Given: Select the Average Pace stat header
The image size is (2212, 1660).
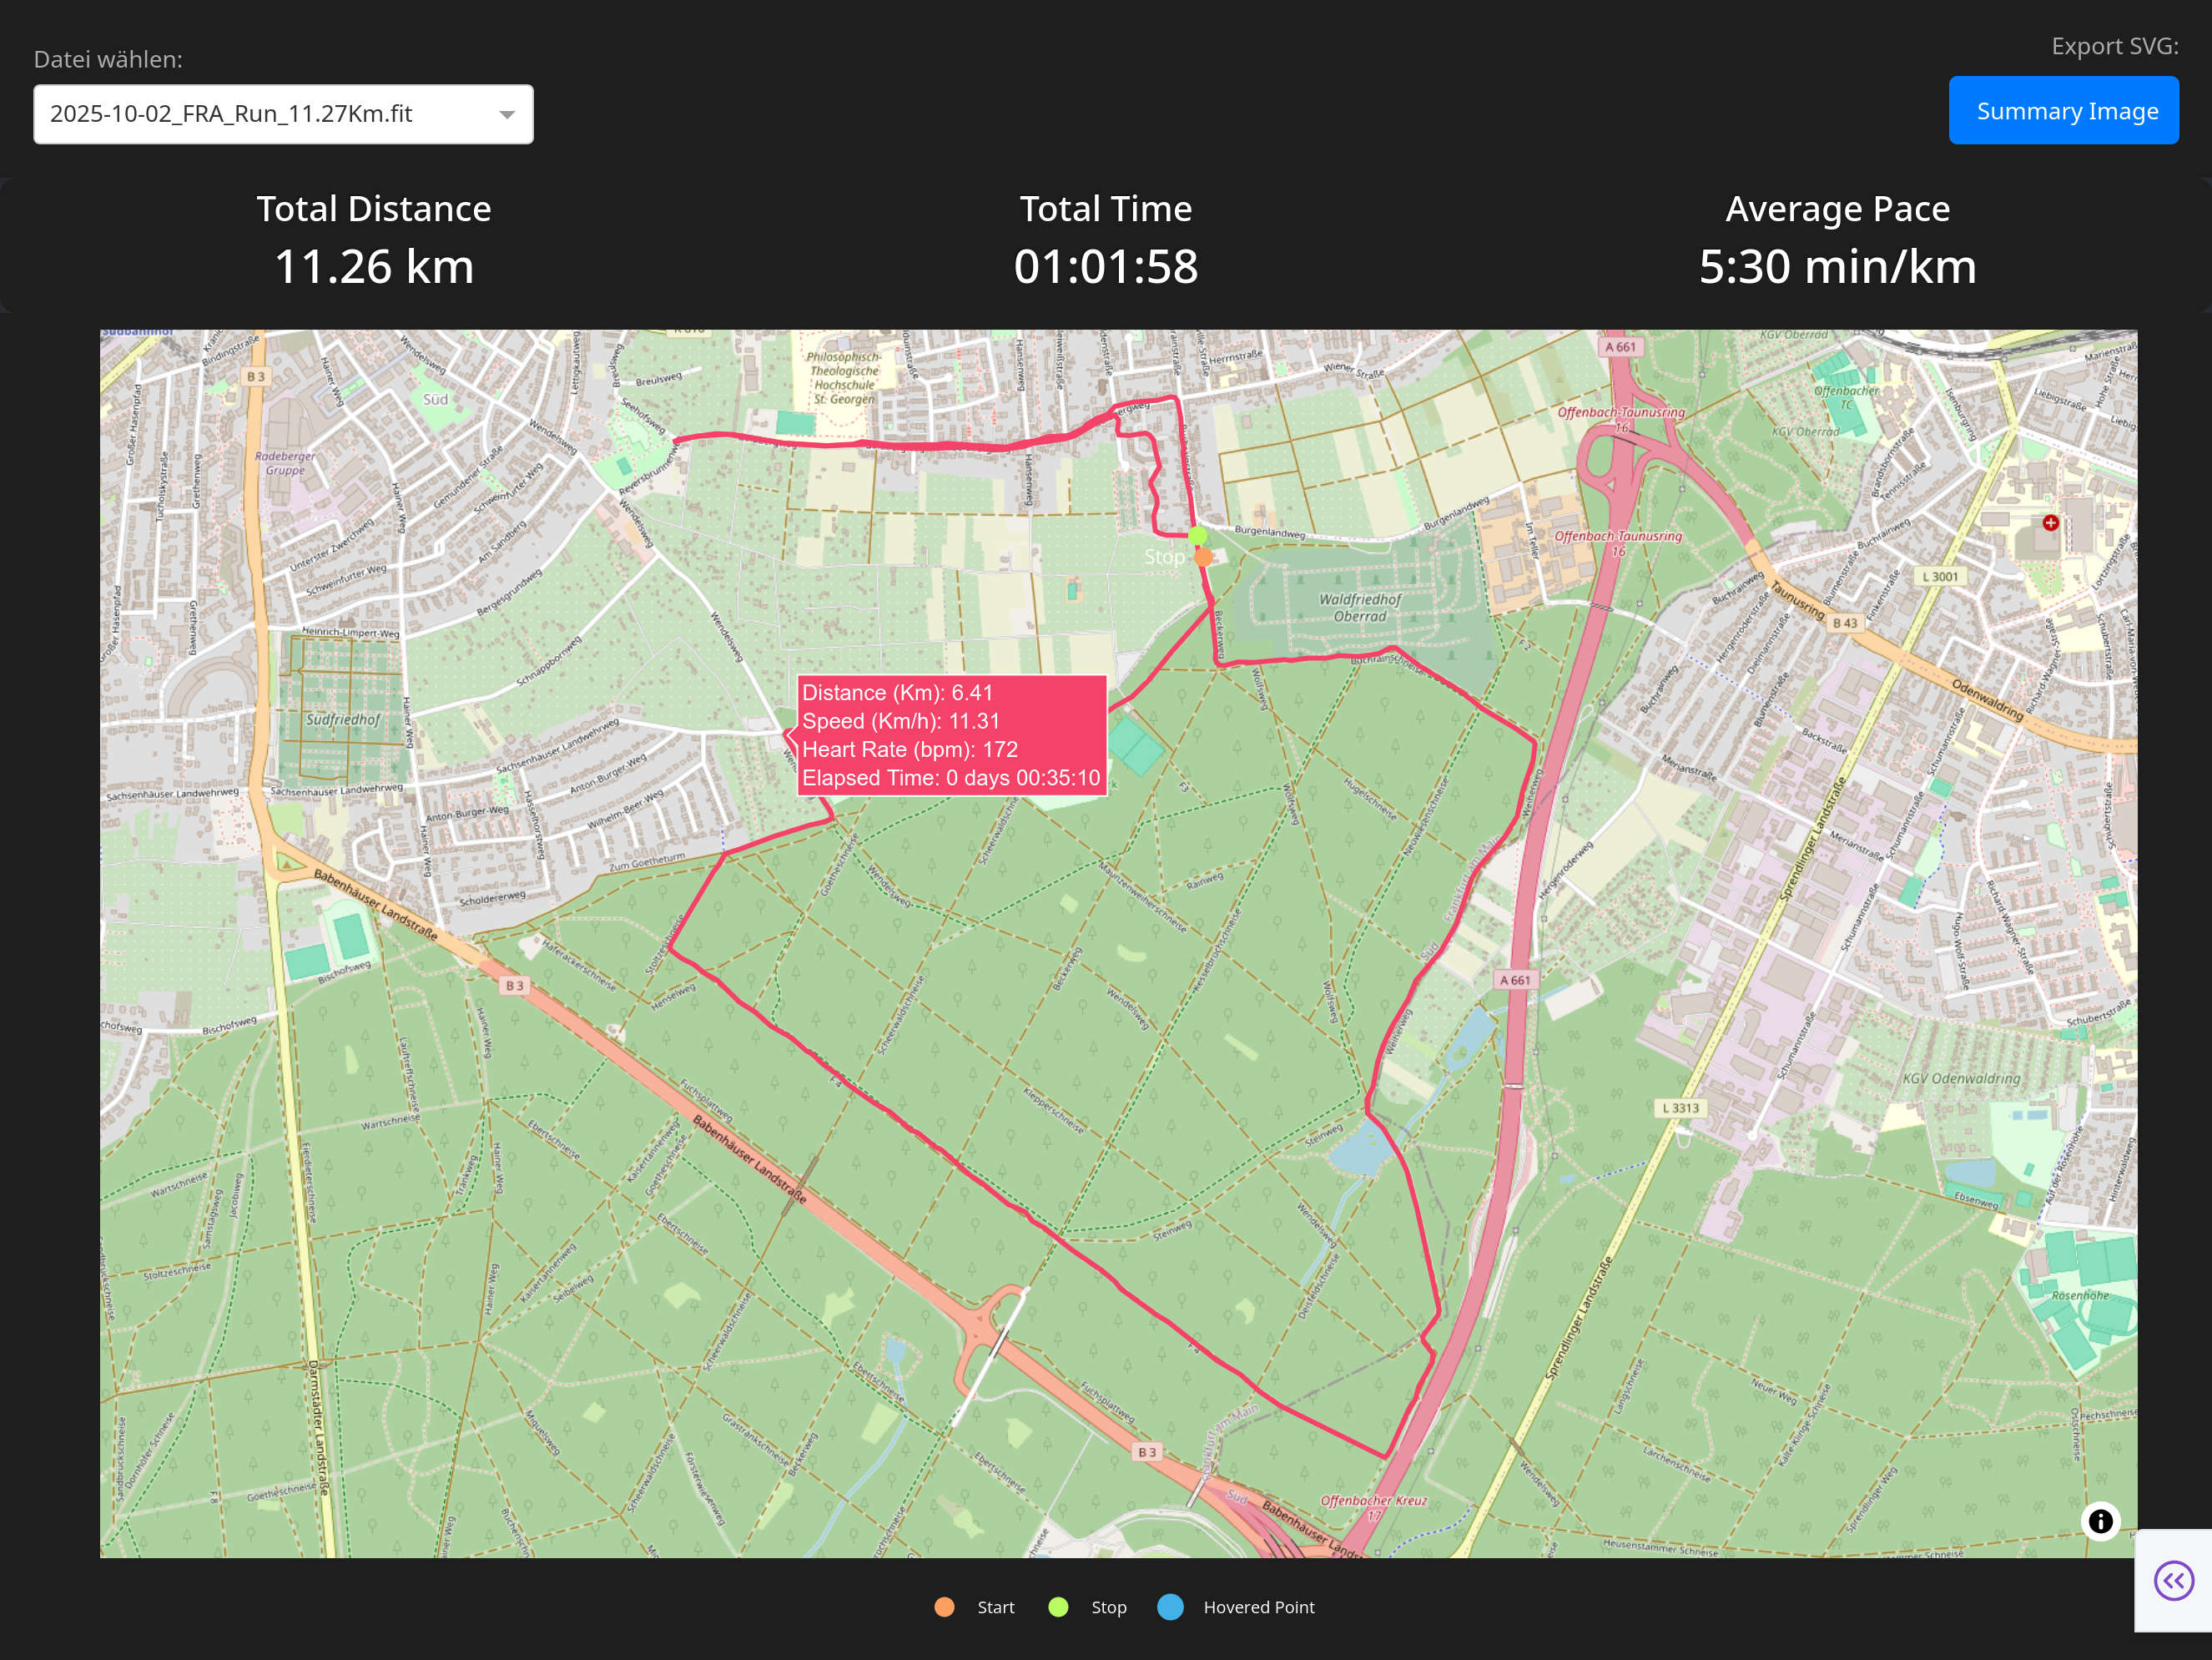Looking at the screenshot, I should (x=1838, y=209).
